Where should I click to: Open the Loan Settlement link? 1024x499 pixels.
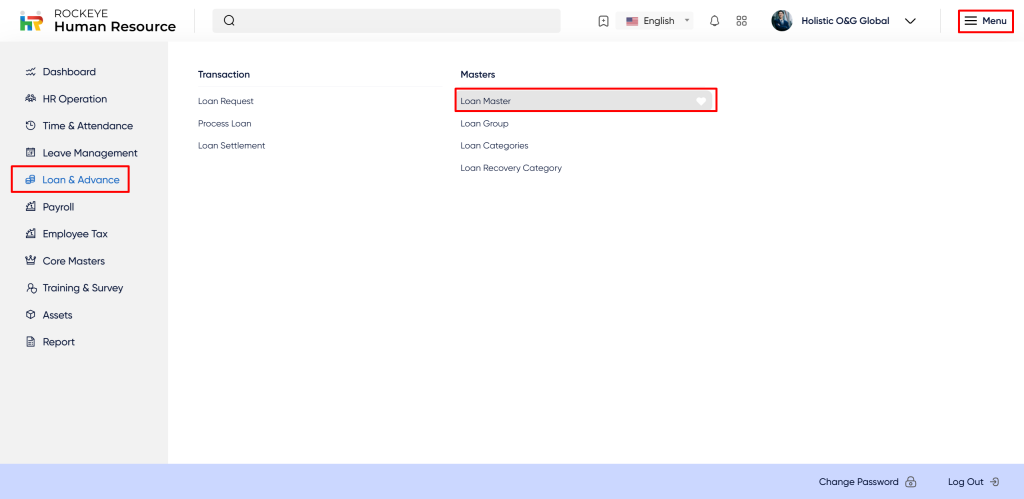tap(231, 146)
